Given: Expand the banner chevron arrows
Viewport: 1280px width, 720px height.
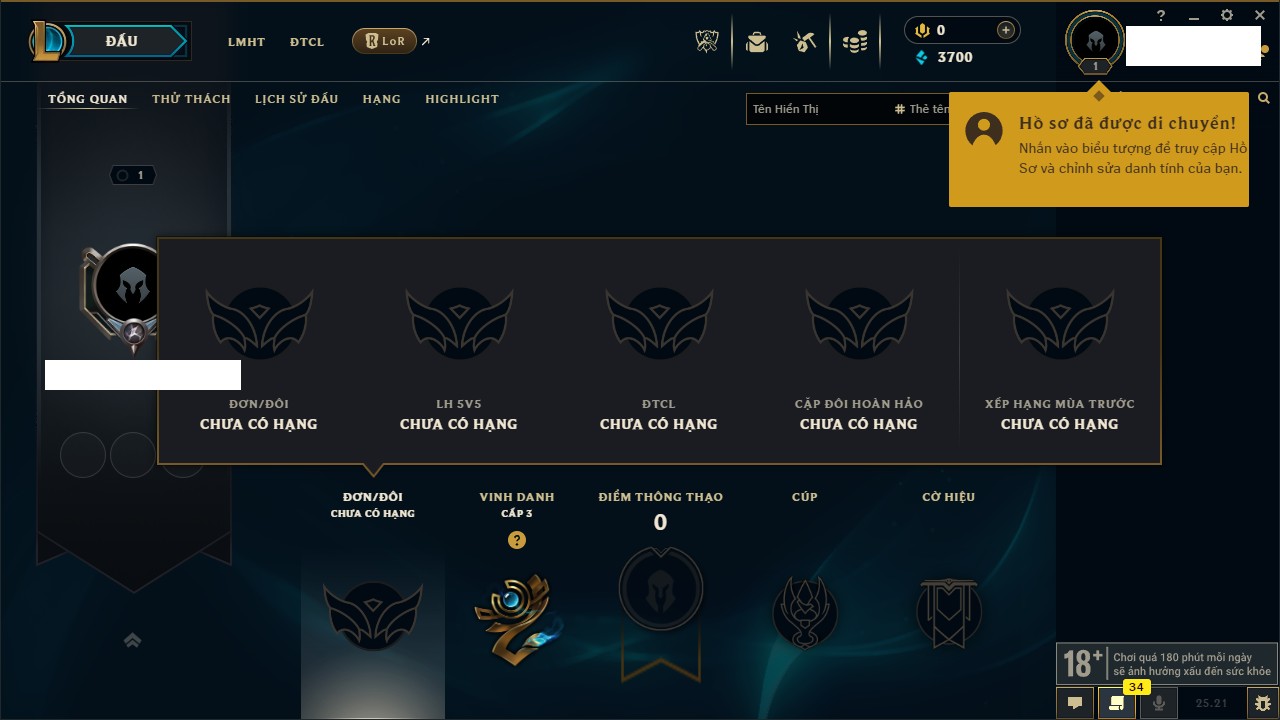Looking at the screenshot, I should (132, 641).
